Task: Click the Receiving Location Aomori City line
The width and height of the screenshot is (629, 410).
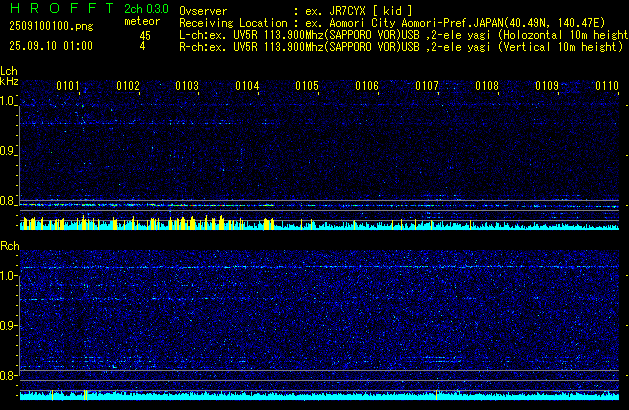Action: click(x=392, y=23)
